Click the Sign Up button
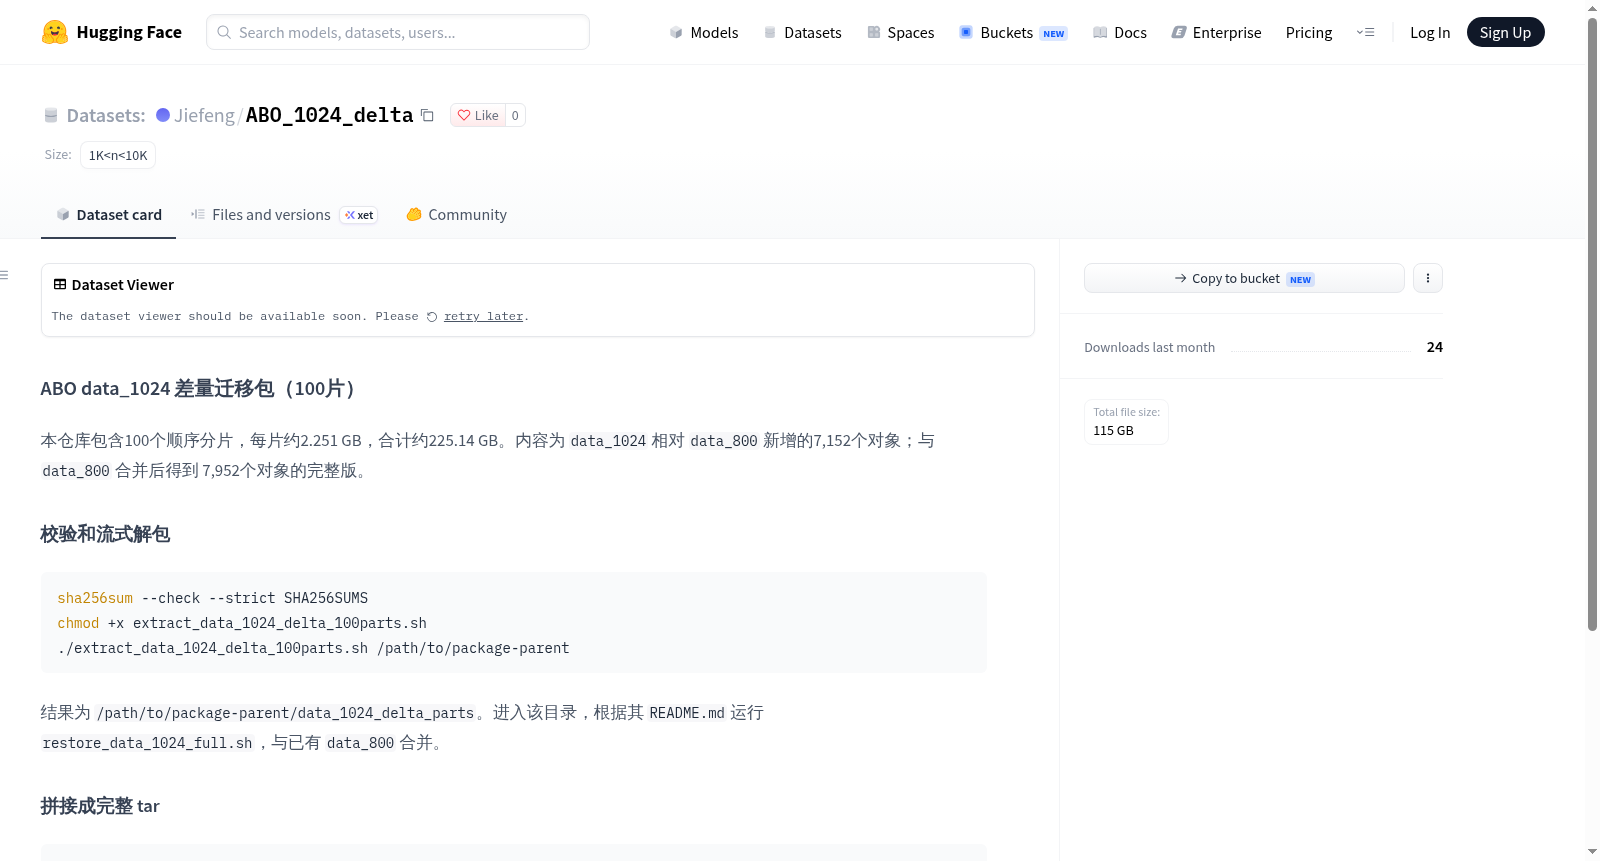Screen dimensions: 1600x861 [x=1505, y=32]
